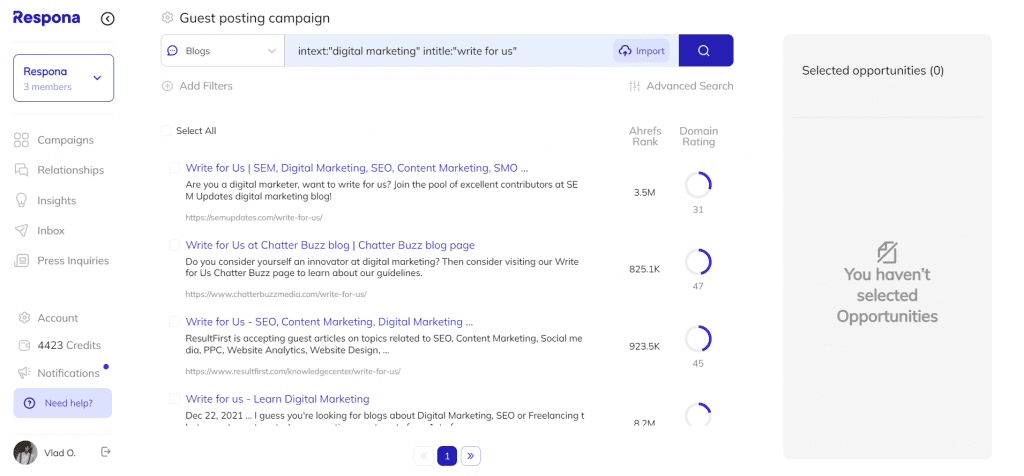The height and width of the screenshot is (476, 1024).
Task: Click the Blogs chat bubble icon
Action: pos(172,50)
